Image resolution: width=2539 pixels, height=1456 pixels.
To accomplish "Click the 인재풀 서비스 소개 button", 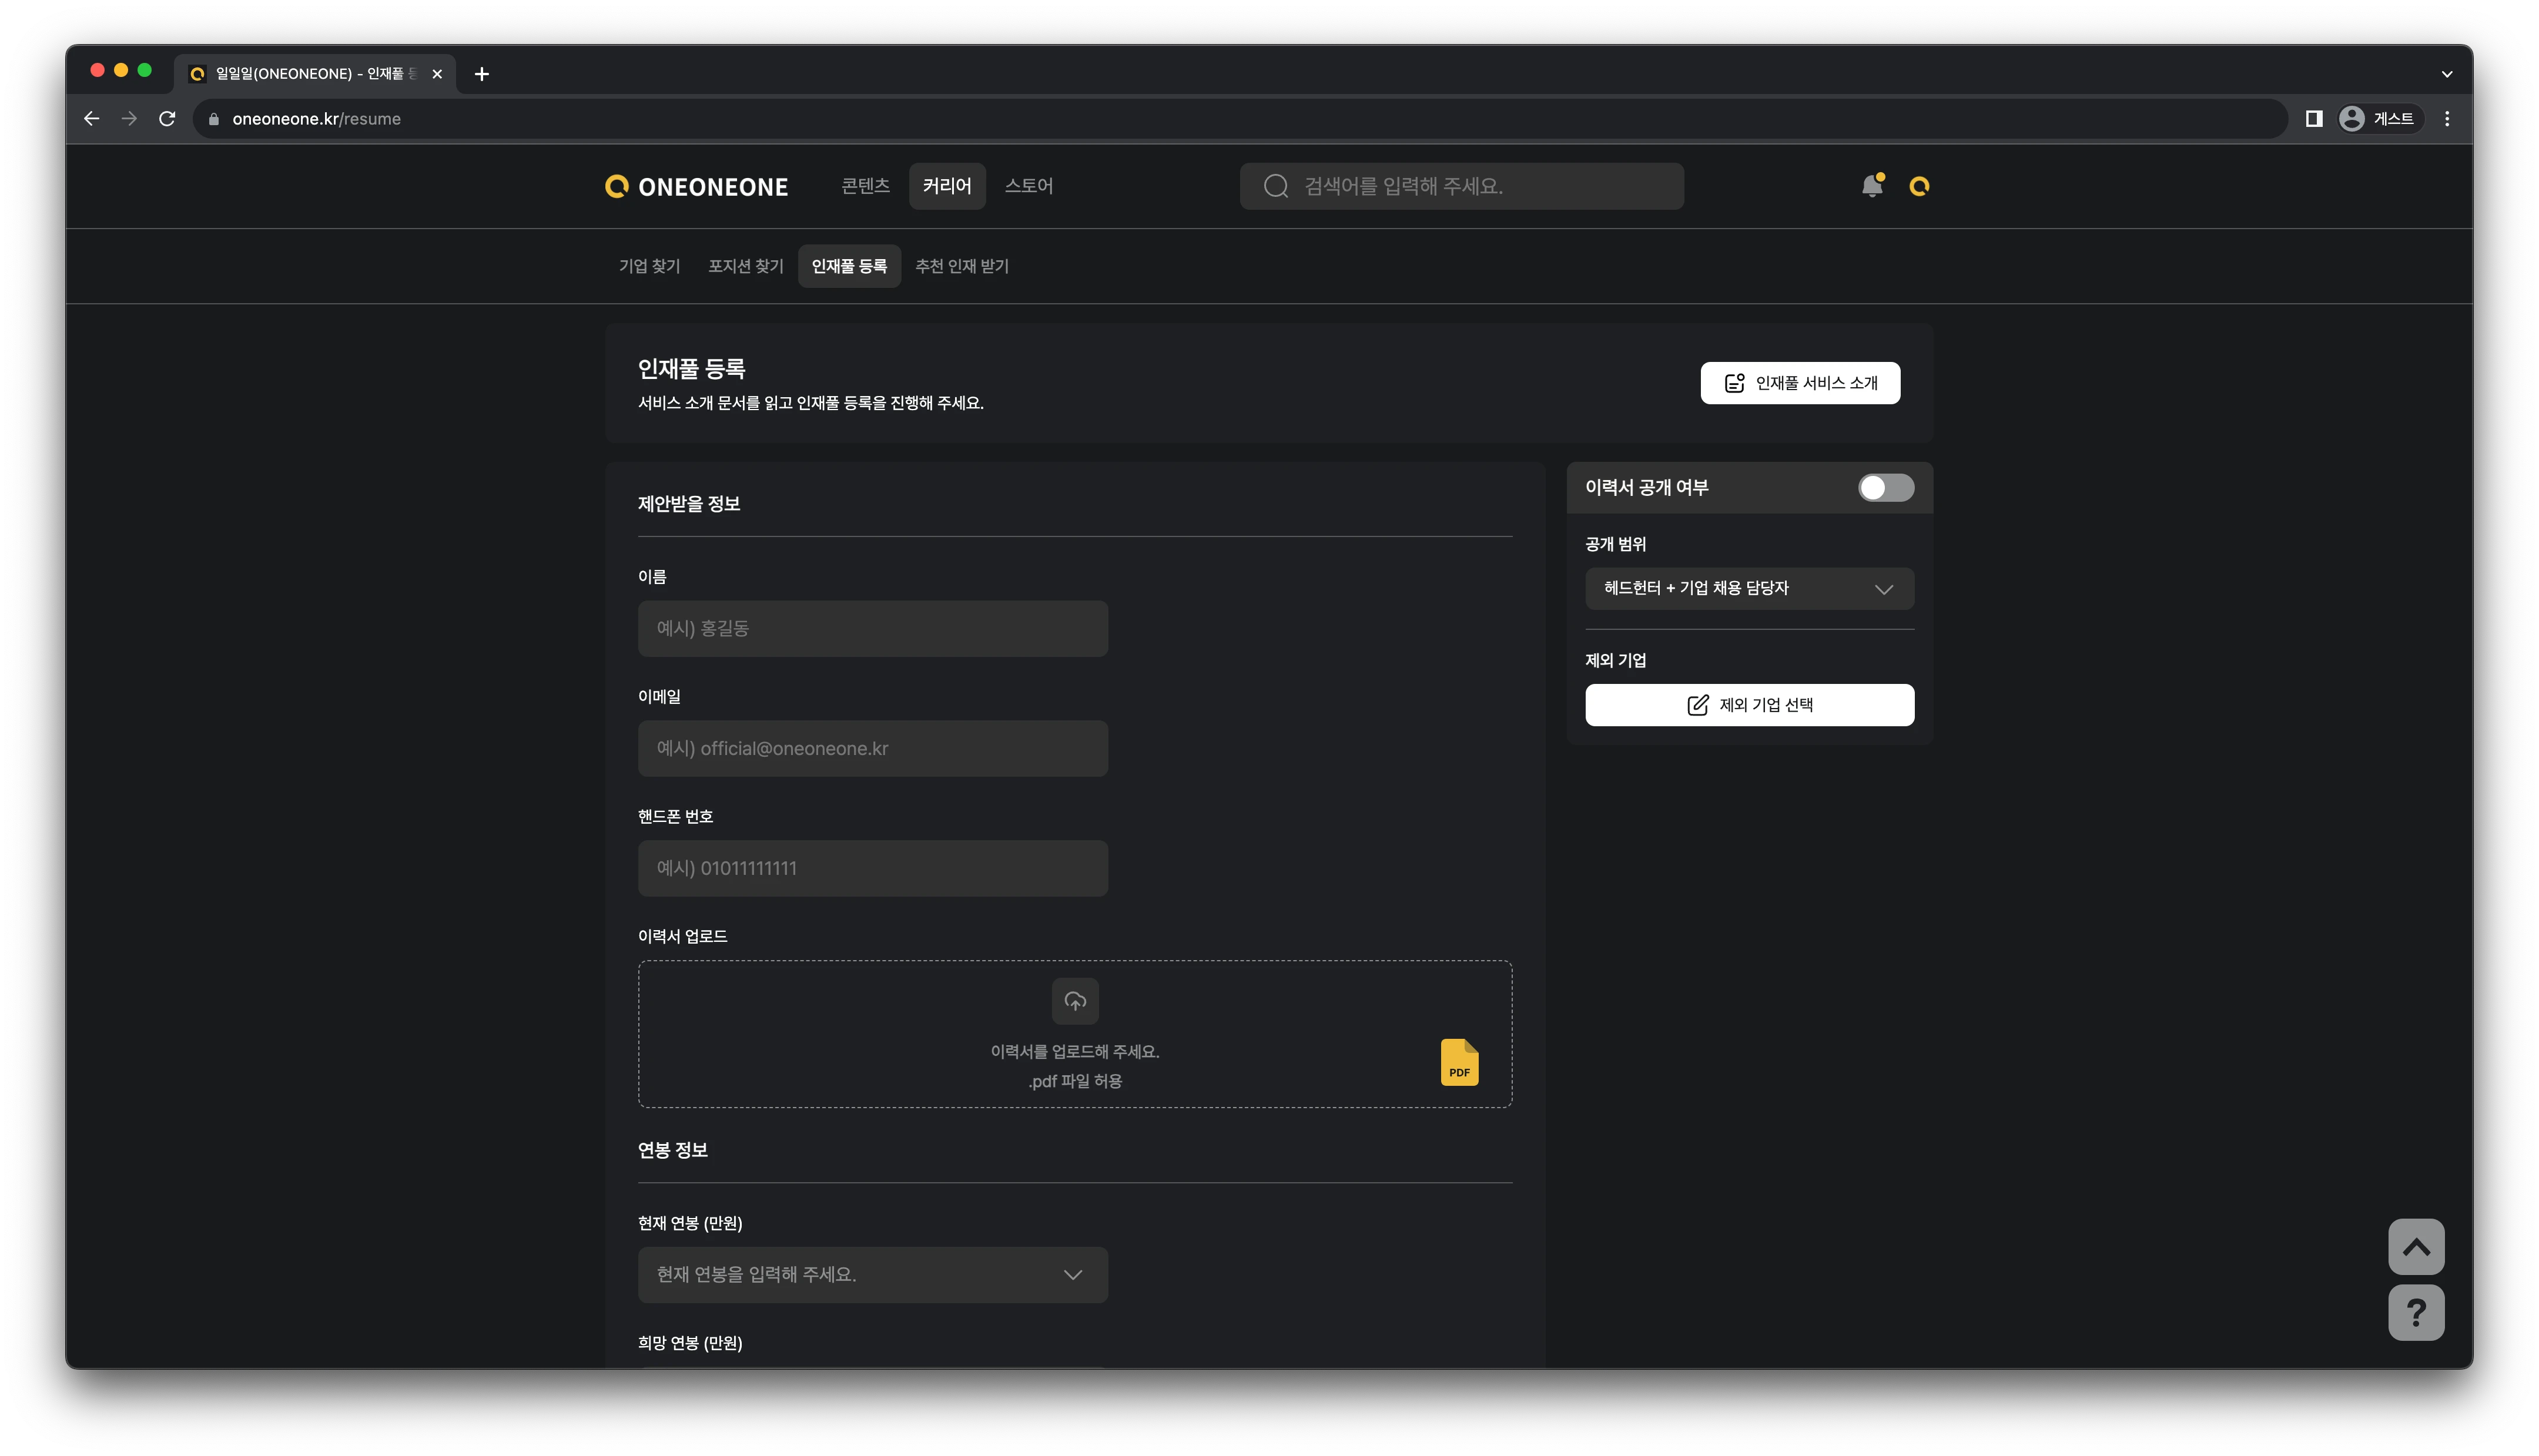I will coord(1799,383).
